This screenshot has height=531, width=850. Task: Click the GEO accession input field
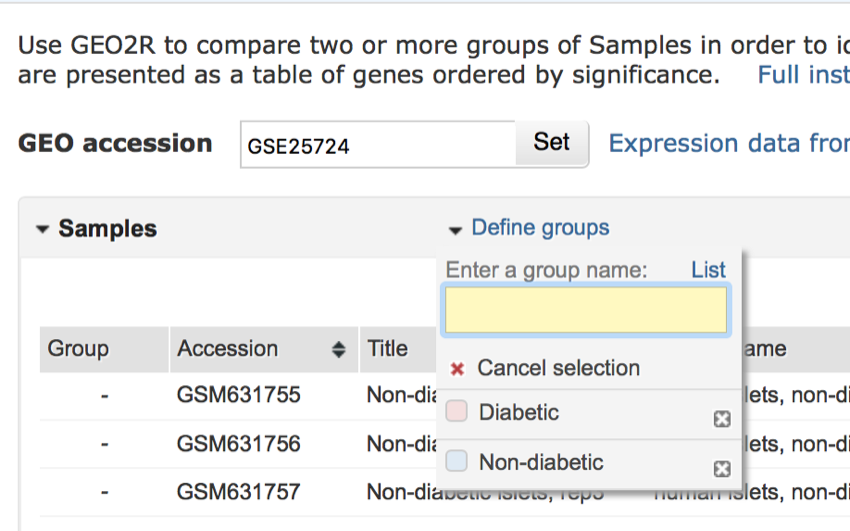[x=378, y=145]
